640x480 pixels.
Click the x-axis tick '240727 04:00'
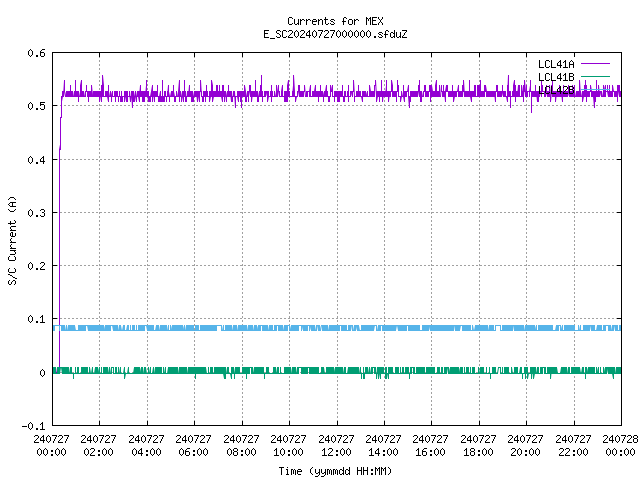(146, 445)
